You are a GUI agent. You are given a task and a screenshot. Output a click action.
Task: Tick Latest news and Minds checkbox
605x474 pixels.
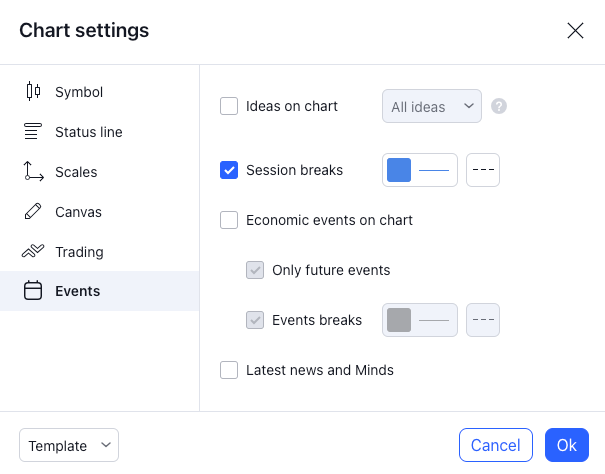coord(229,370)
